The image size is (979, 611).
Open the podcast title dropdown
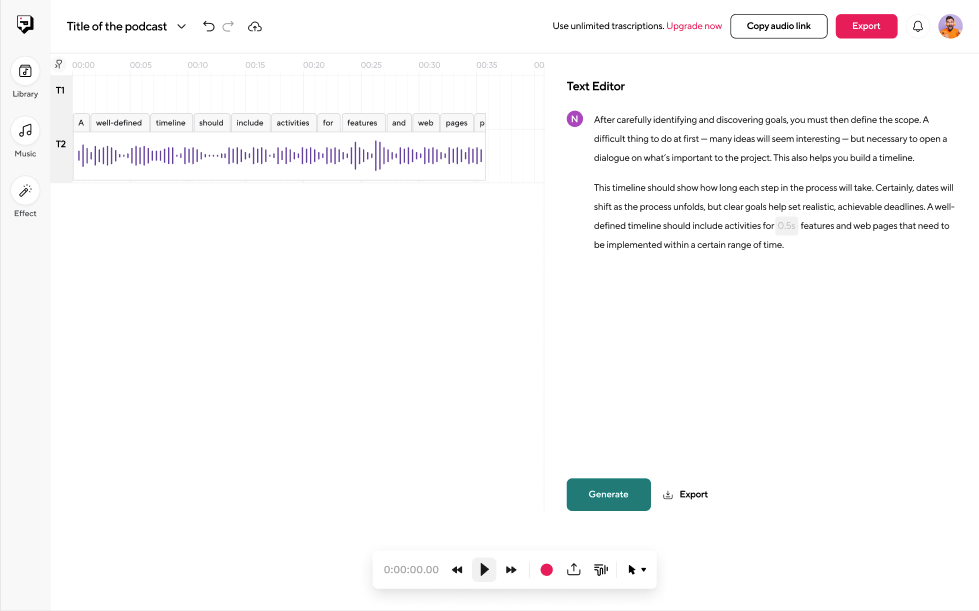[x=180, y=27]
